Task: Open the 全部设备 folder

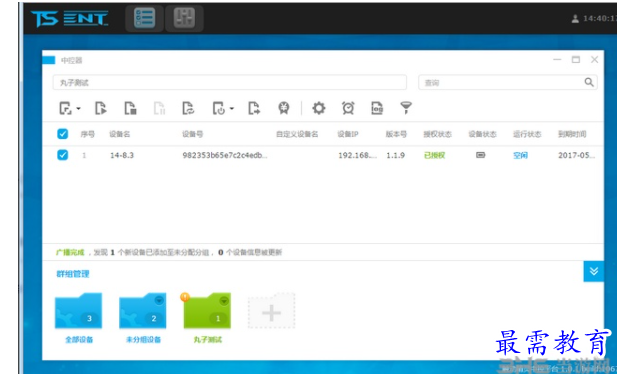Action: [78, 311]
